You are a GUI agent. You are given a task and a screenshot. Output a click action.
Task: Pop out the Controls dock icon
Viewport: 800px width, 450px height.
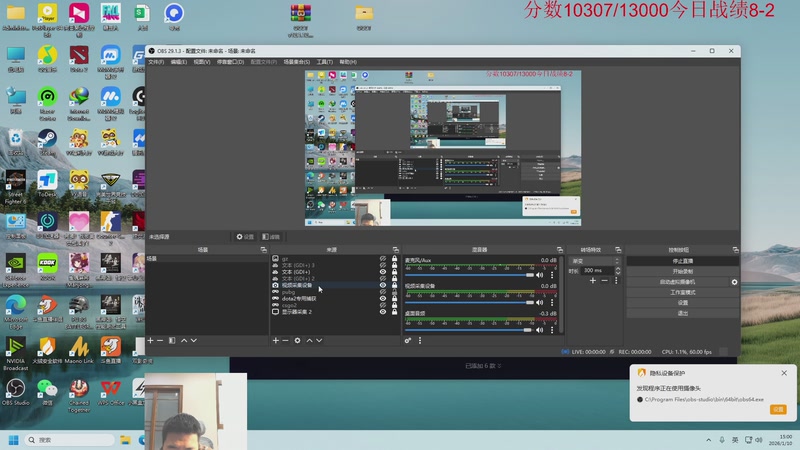point(735,250)
